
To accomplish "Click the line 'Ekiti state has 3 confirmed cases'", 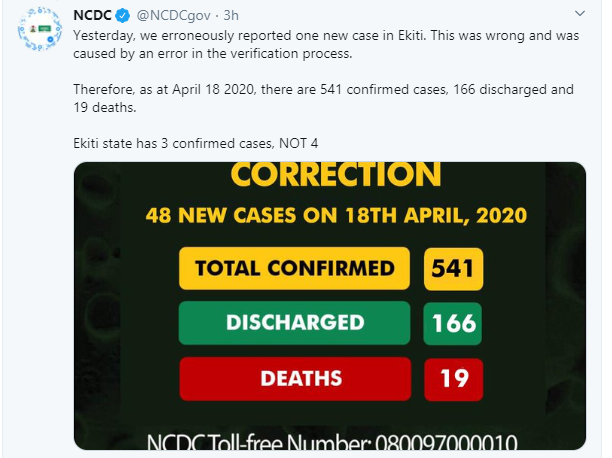I will (196, 144).
